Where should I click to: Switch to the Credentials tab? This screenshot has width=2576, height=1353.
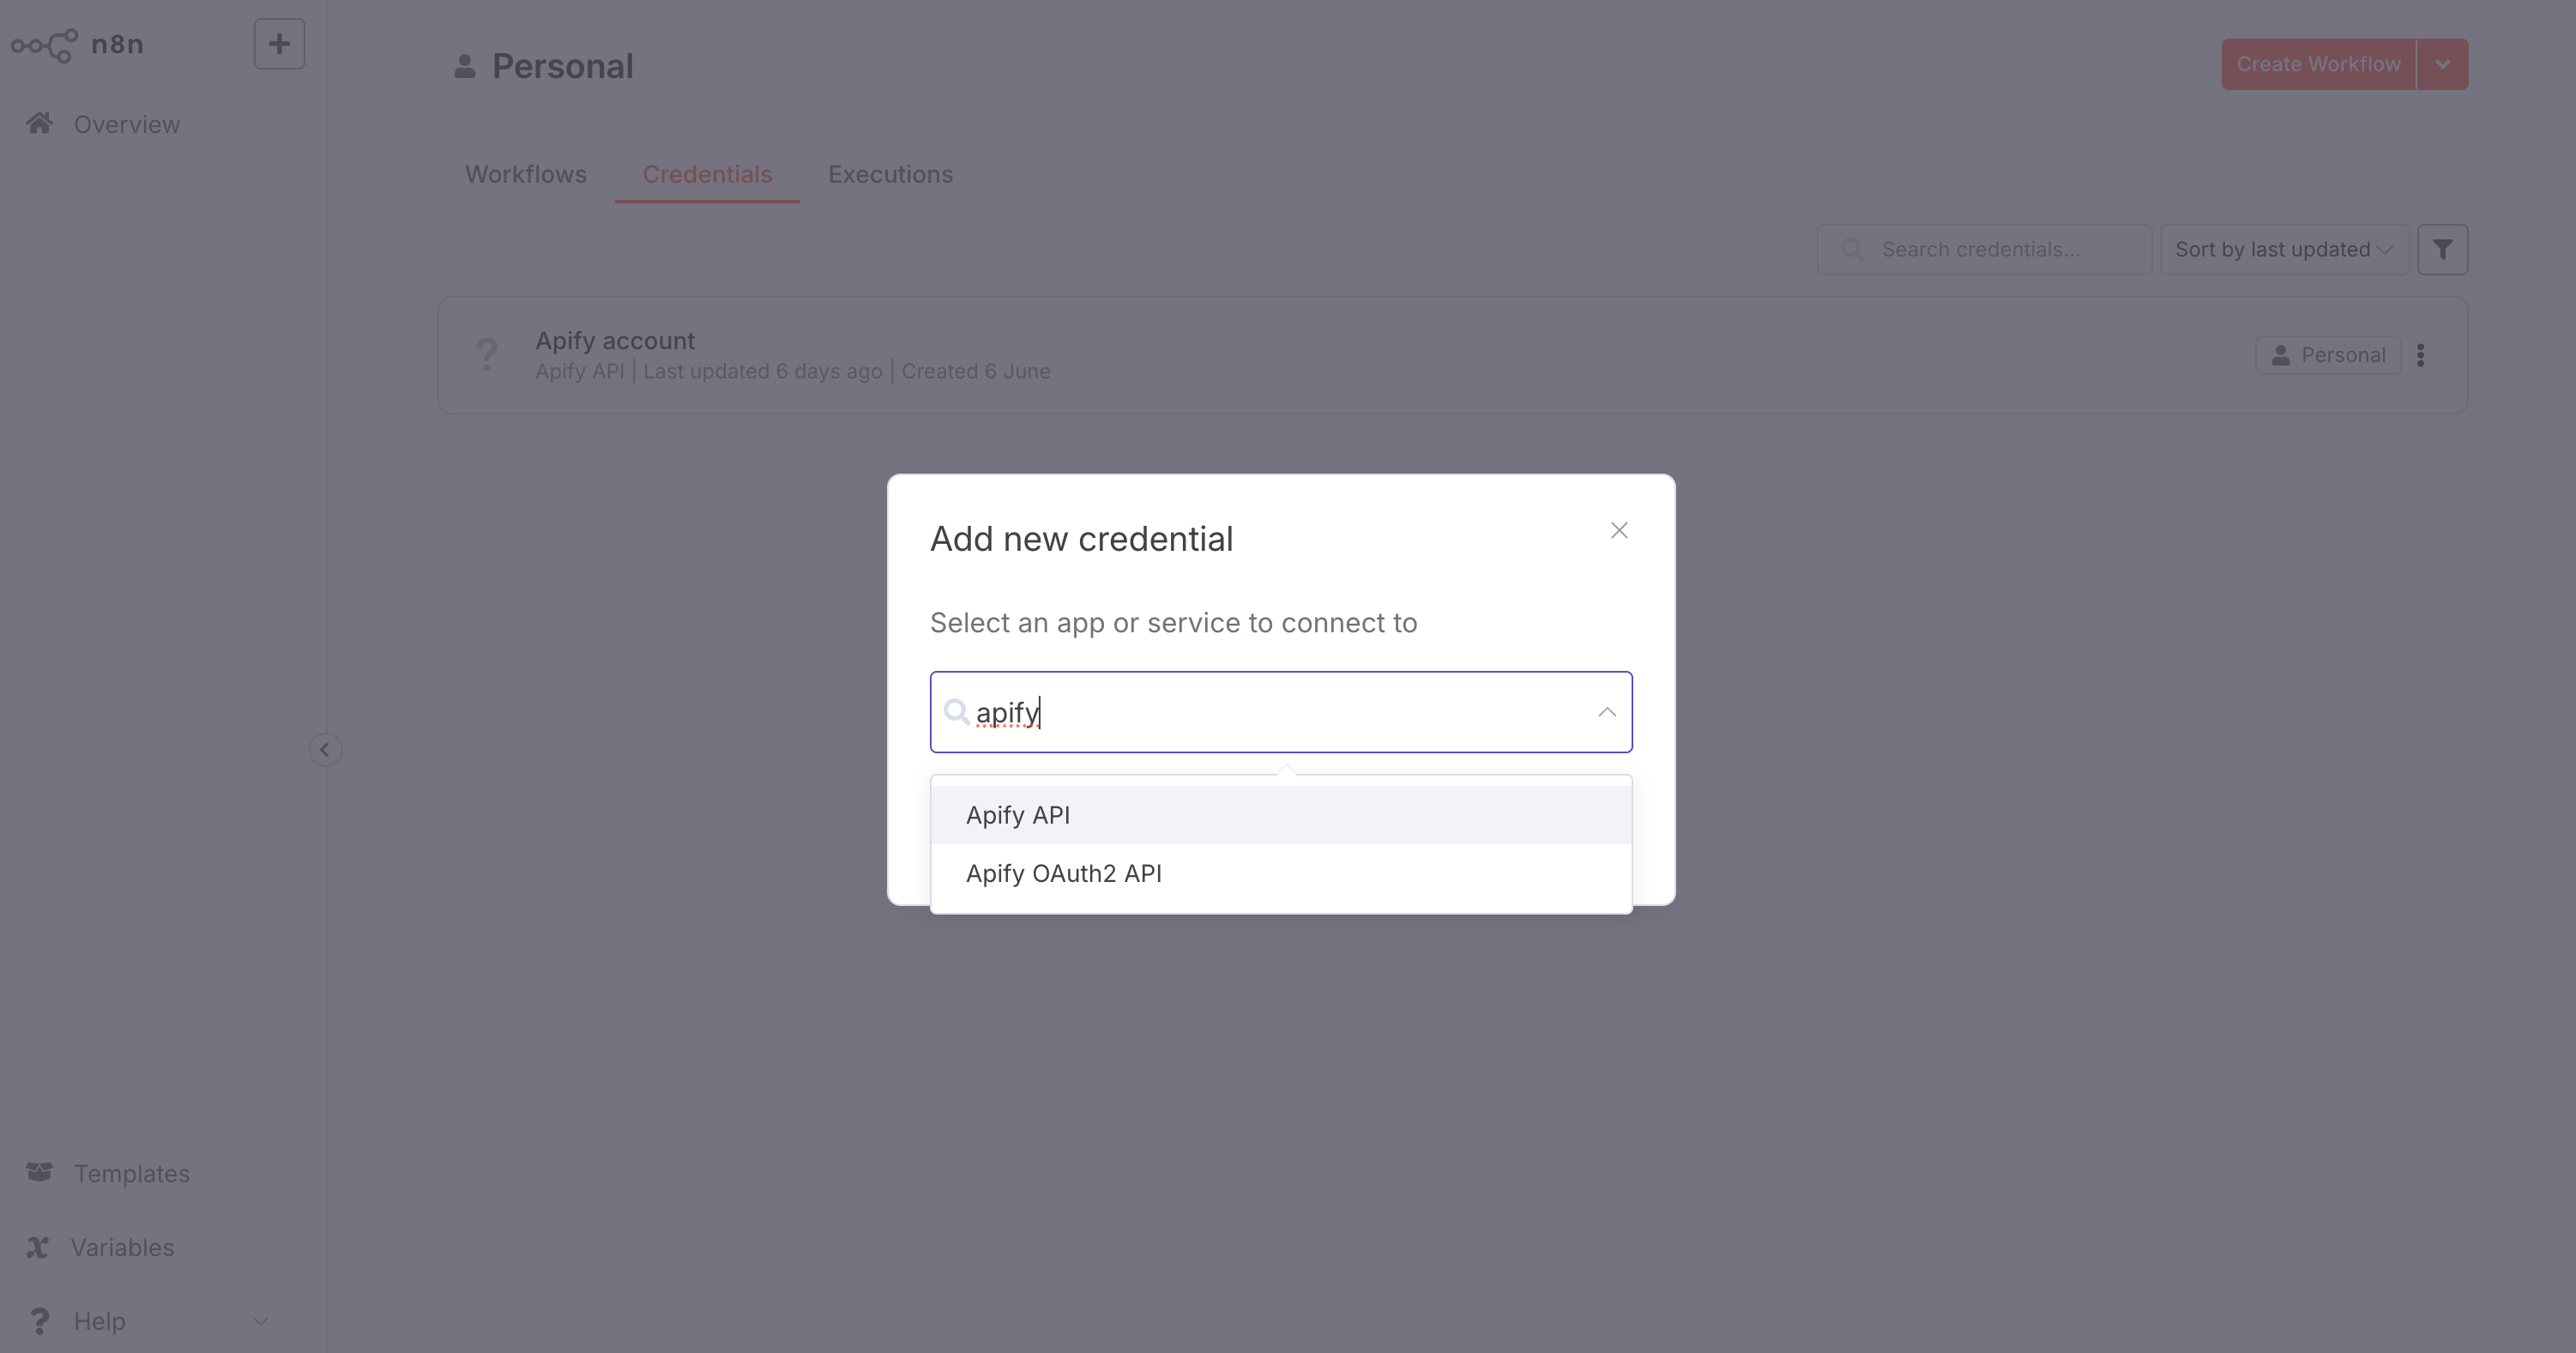pyautogui.click(x=707, y=174)
